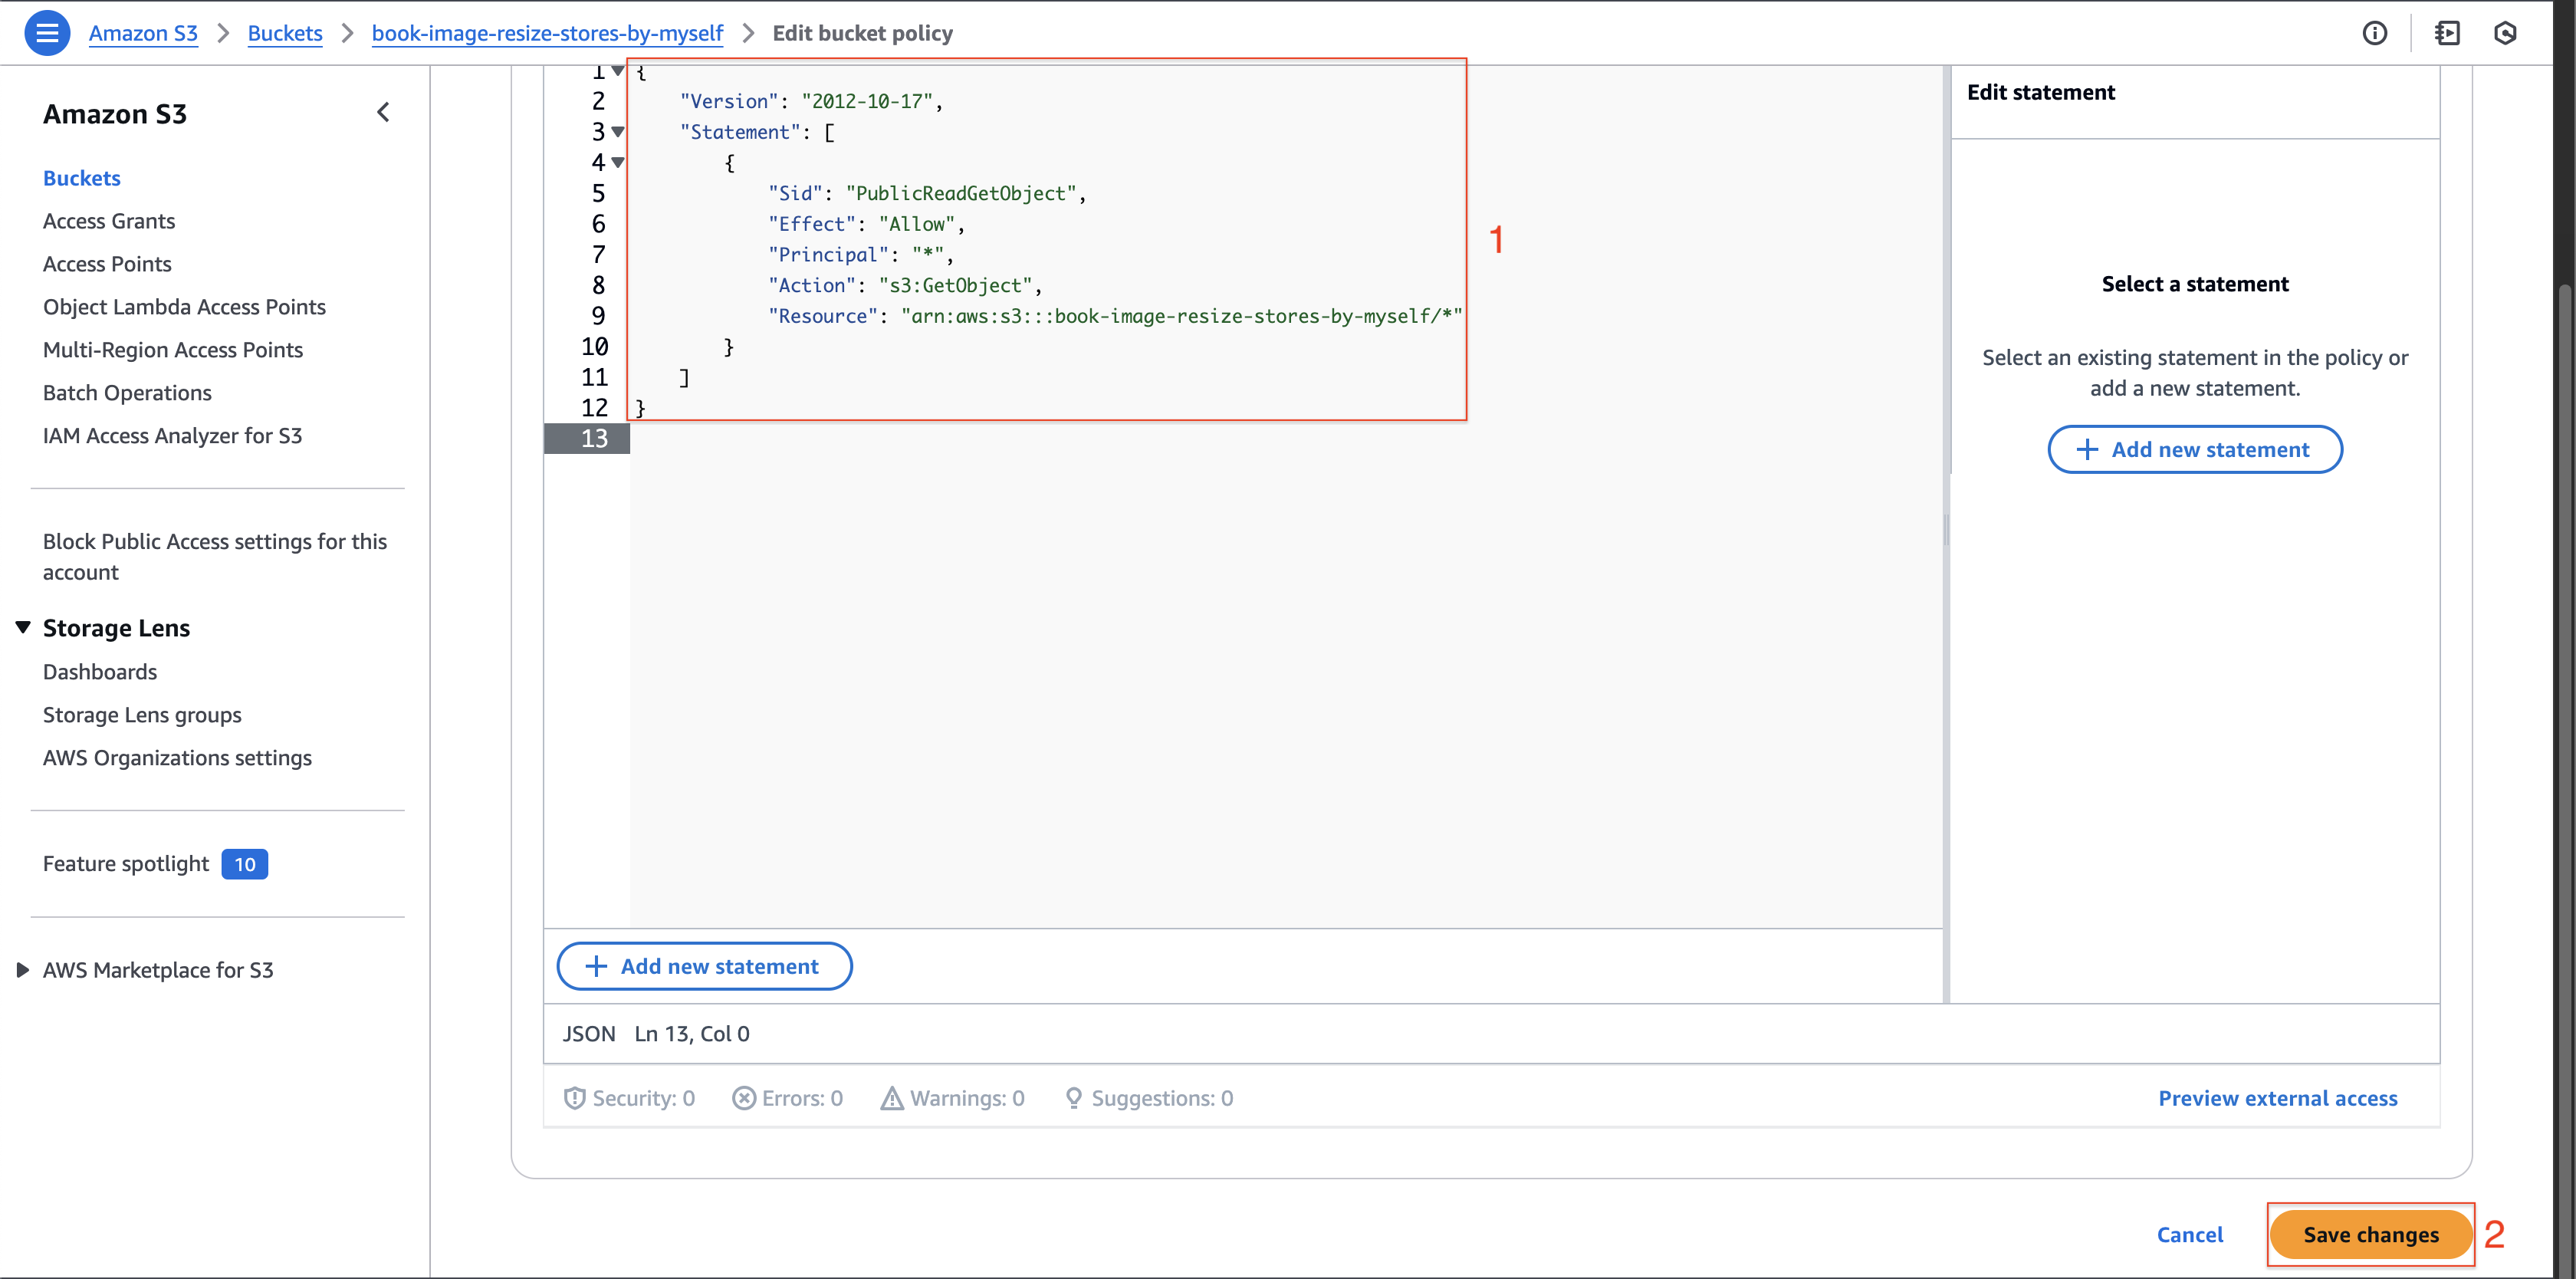Open the CloudShell icon in header

[2447, 33]
